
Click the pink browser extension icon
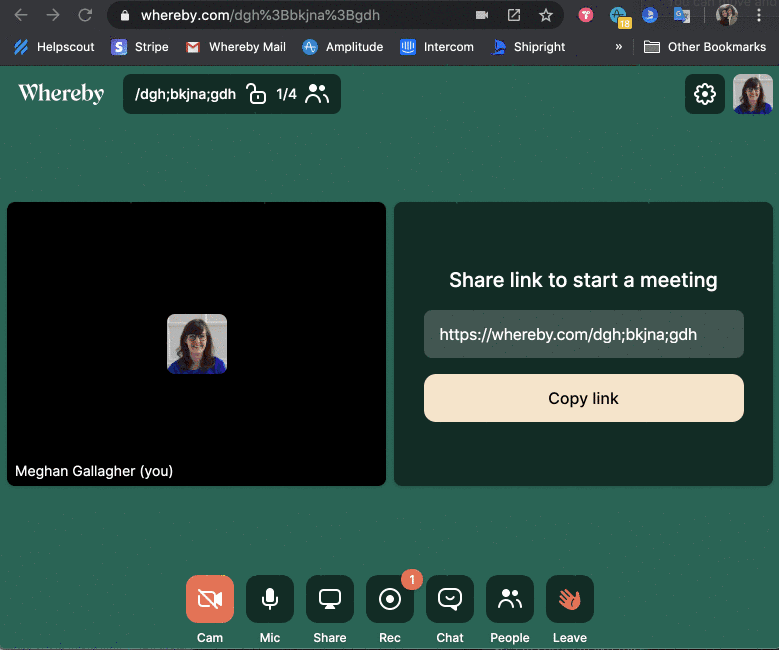click(x=586, y=15)
